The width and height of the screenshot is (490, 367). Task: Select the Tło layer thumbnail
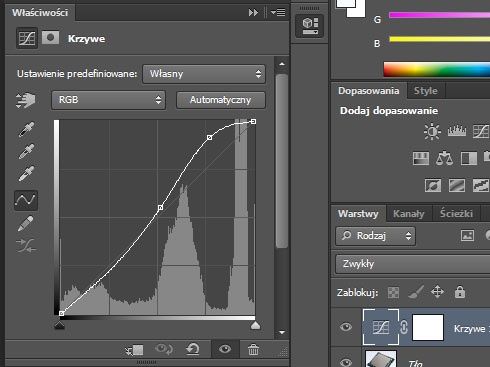[381, 359]
